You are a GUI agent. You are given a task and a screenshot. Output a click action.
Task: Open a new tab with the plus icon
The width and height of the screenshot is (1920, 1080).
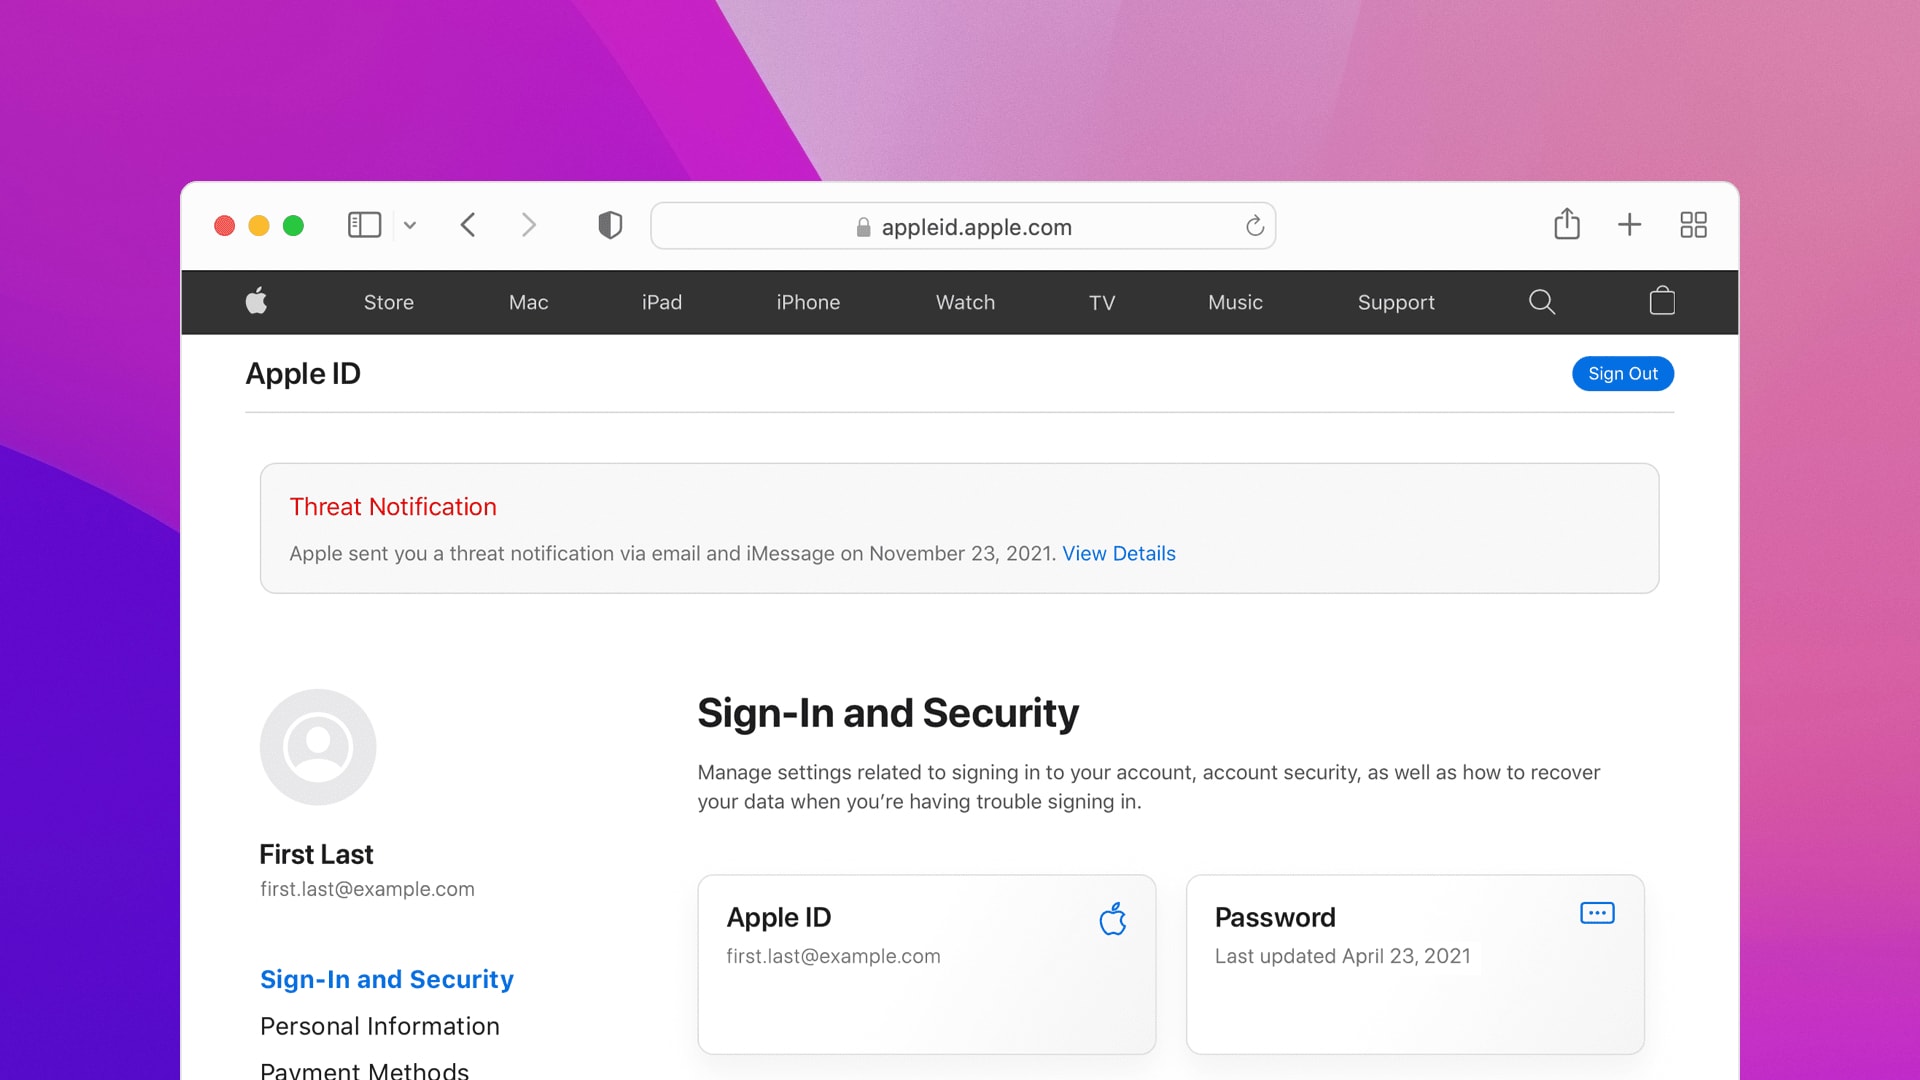tap(1629, 225)
